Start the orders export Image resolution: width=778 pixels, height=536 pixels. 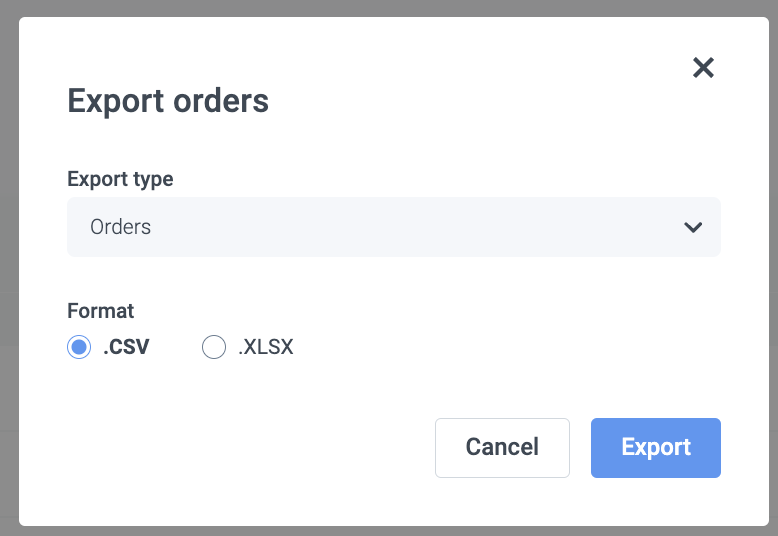click(655, 447)
